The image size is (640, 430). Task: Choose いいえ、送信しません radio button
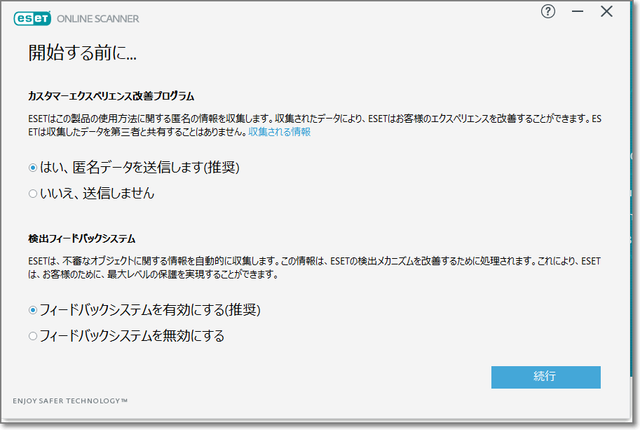pos(33,192)
